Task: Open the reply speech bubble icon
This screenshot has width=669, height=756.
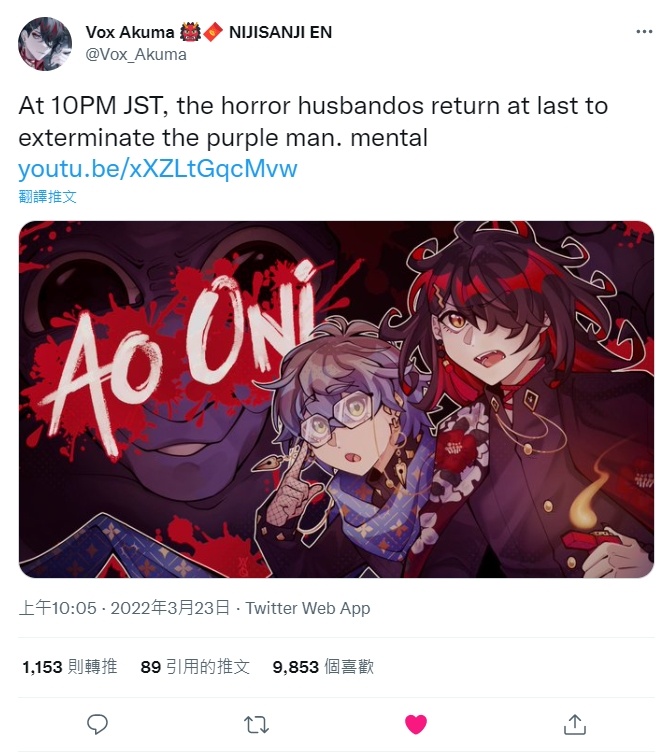Action: pyautogui.click(x=97, y=724)
